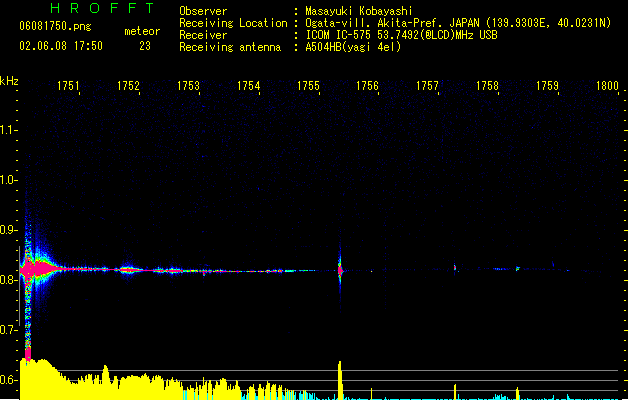Click the 'Receiver' field label
This screenshot has height=400, width=629.
coord(203,35)
